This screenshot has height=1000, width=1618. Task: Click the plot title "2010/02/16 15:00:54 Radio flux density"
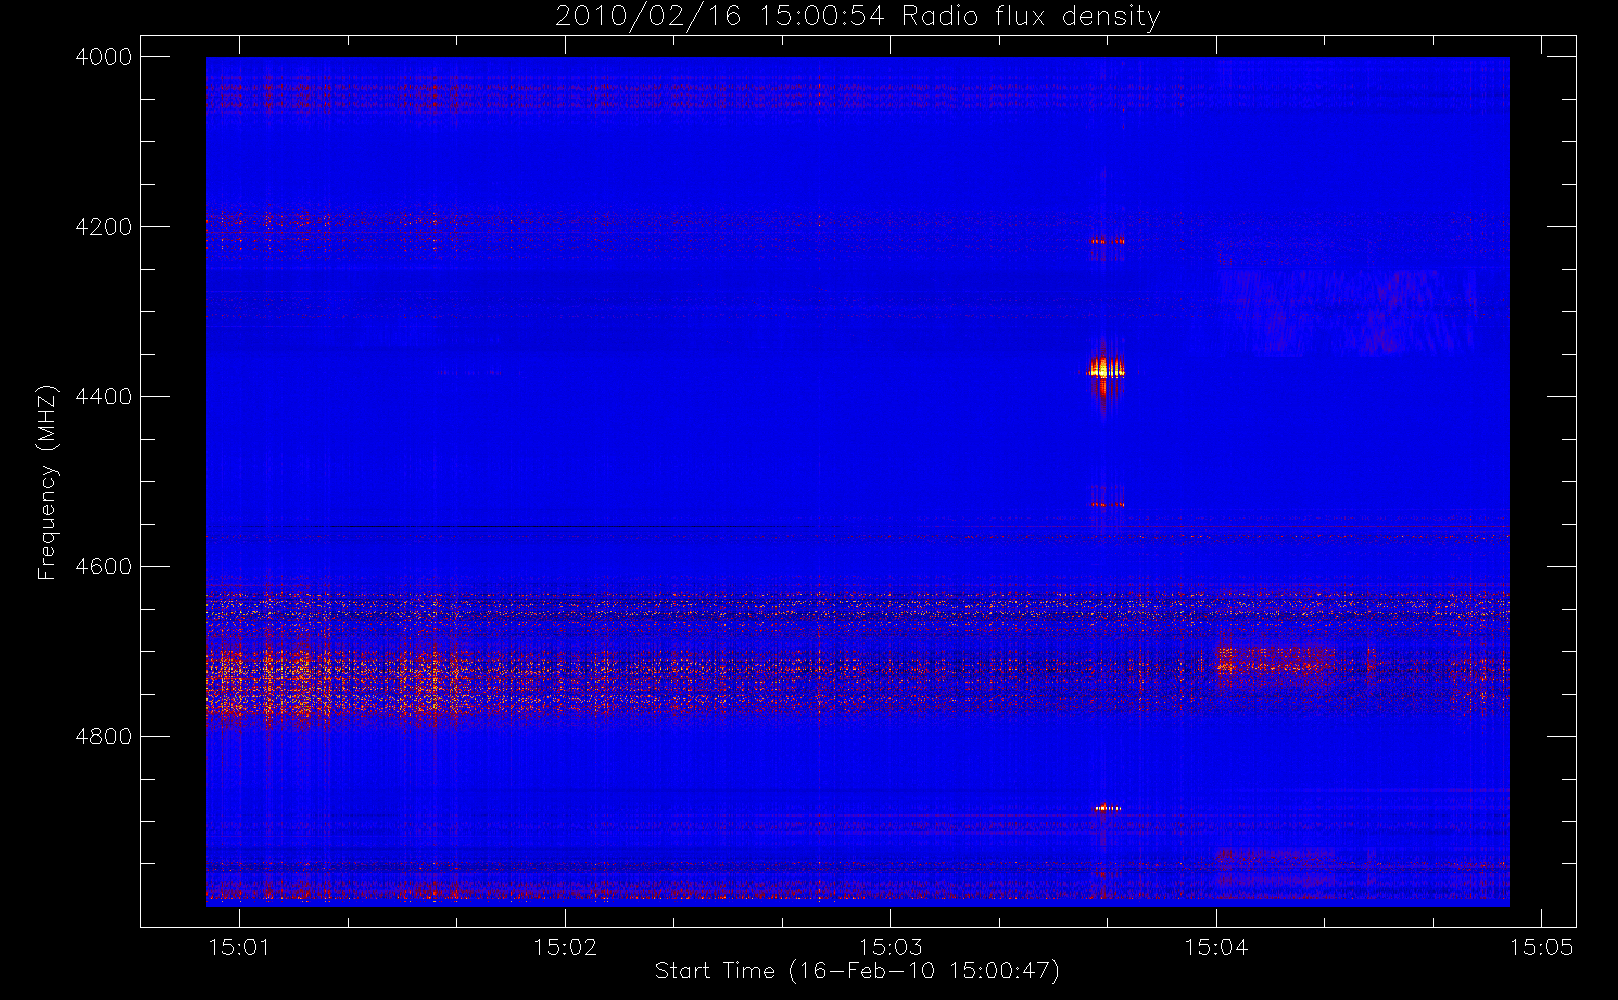858,16
